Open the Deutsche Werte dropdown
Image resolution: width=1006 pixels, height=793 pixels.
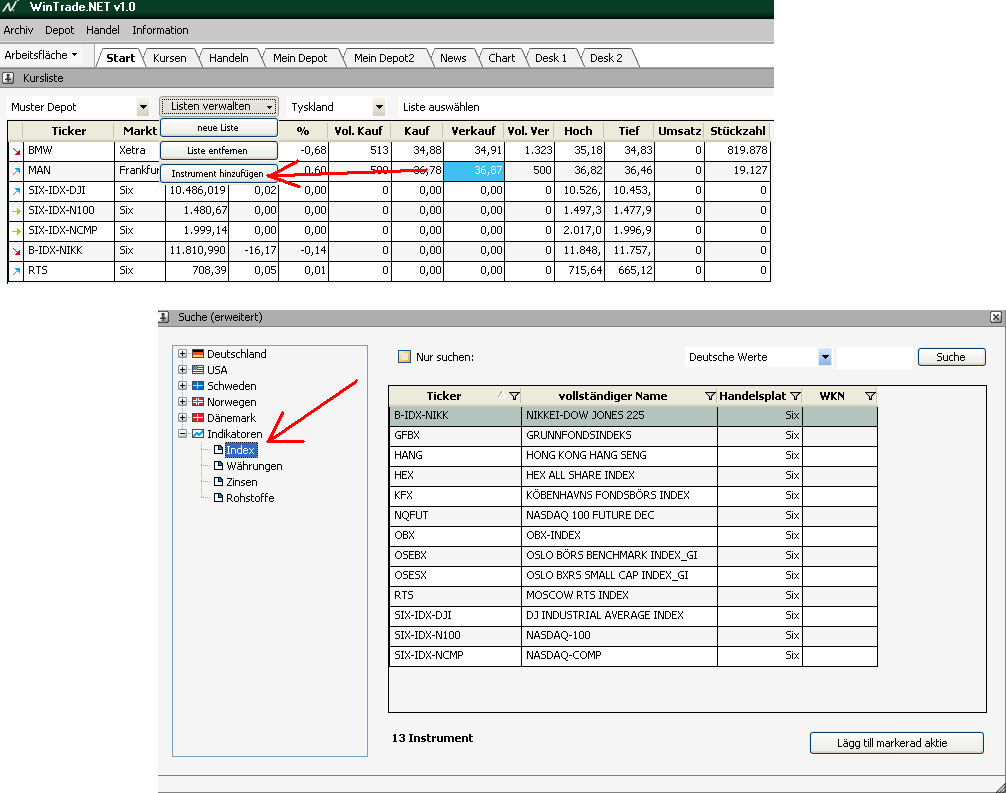(x=825, y=357)
